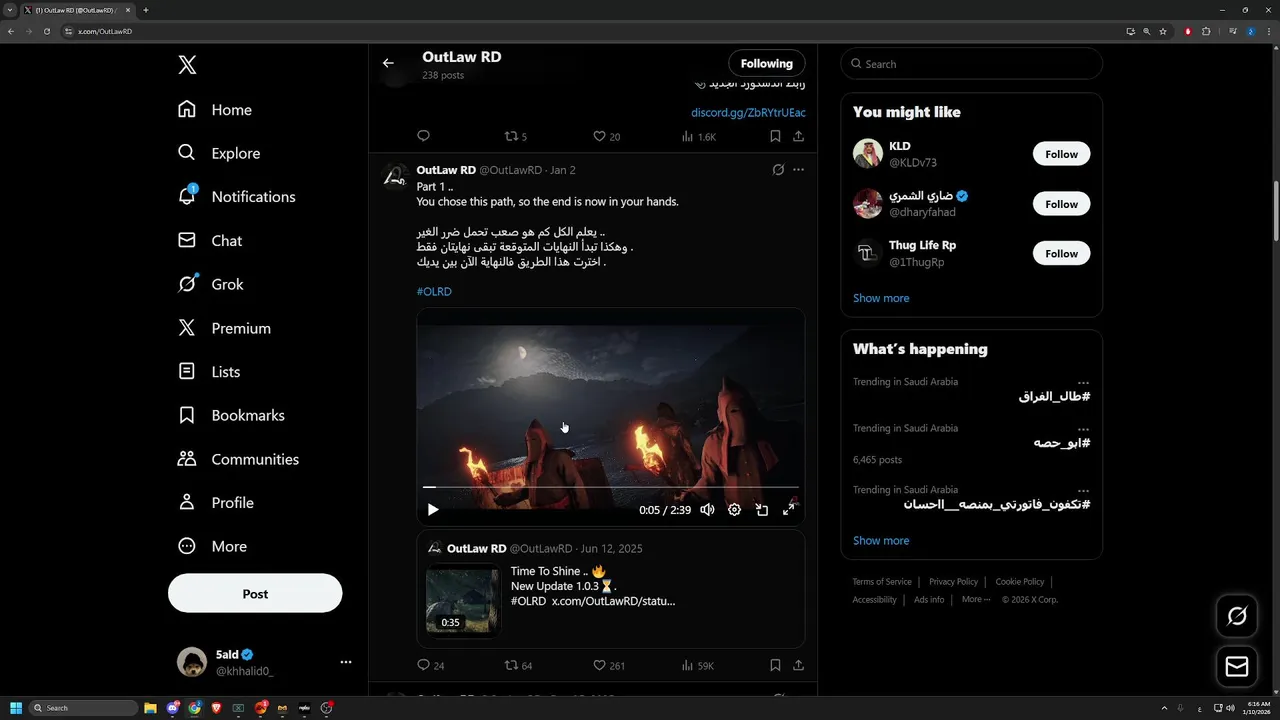Show more trends under What's happening
Viewport: 1280px width, 720px height.
coord(881,541)
